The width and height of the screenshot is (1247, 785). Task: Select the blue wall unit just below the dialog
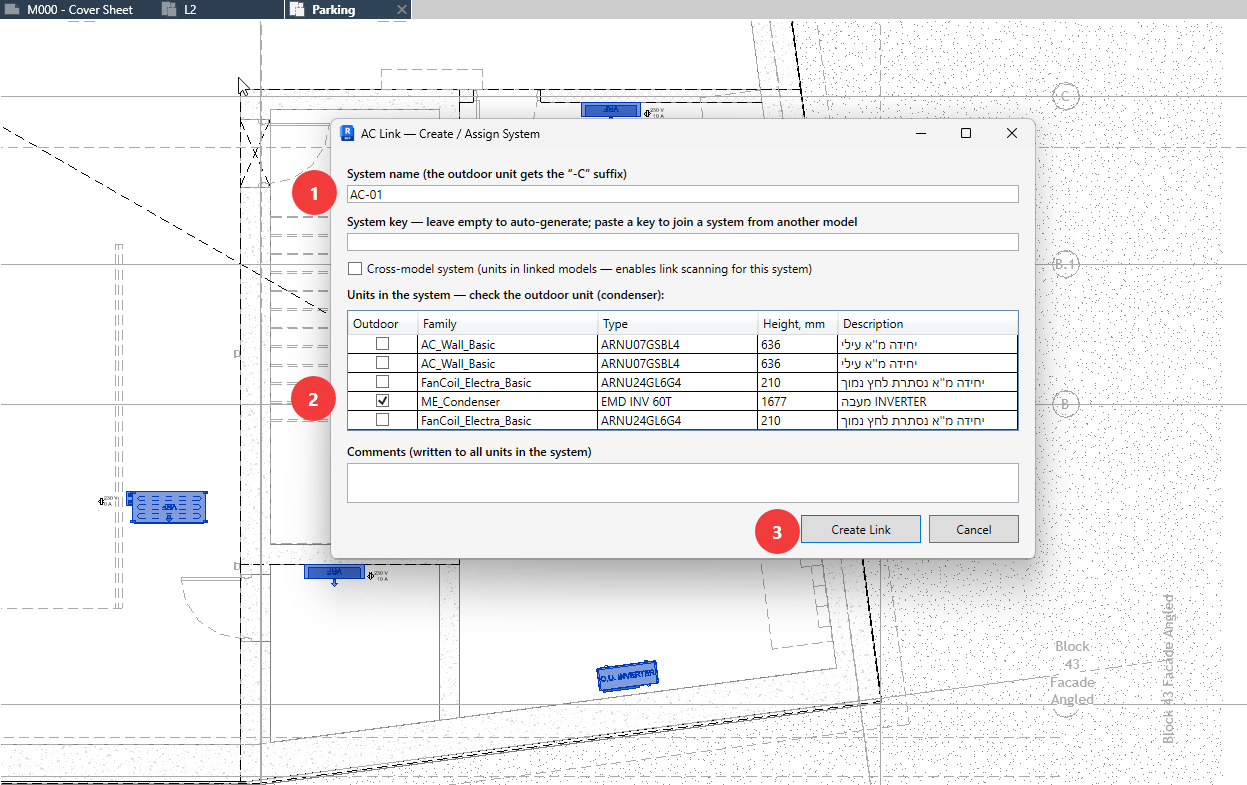(334, 572)
